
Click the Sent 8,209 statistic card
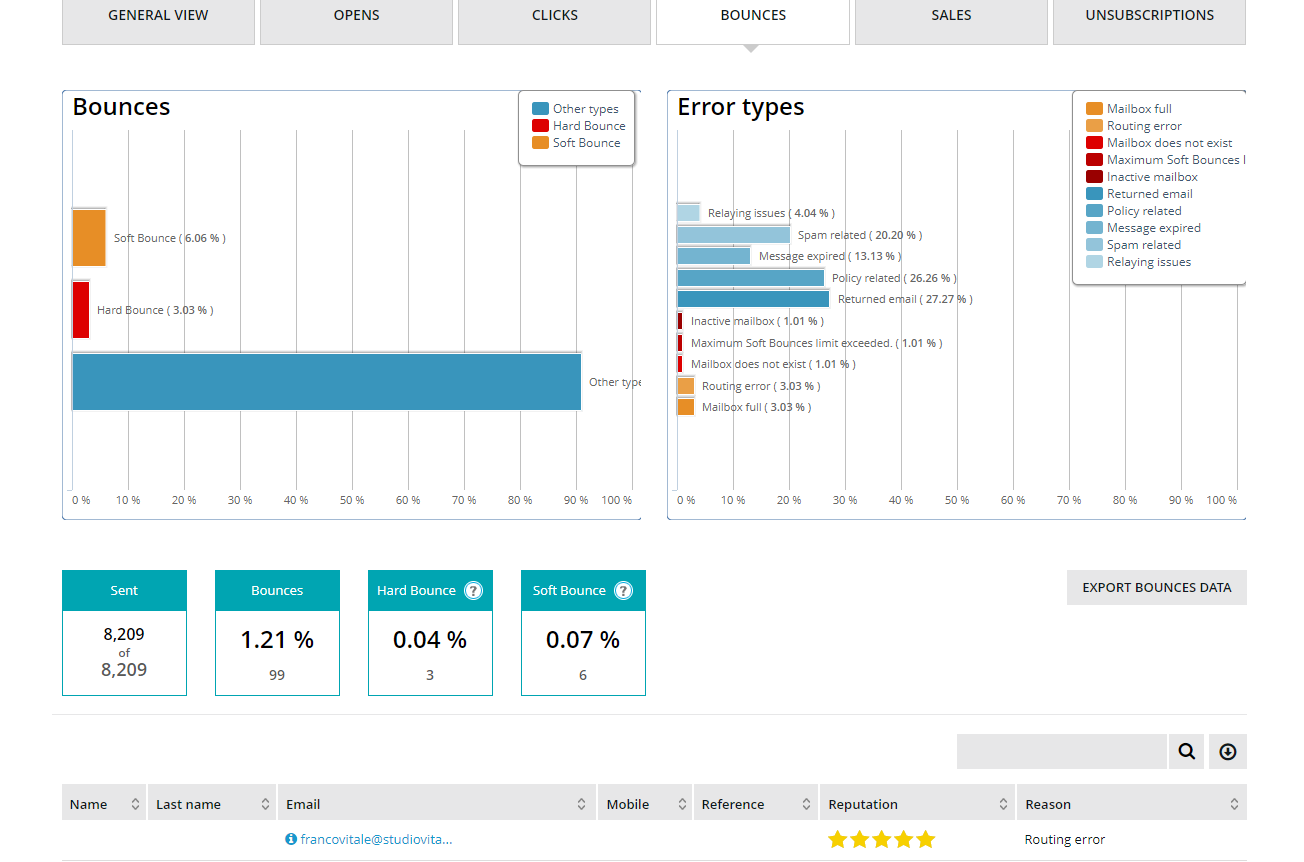pyautogui.click(x=124, y=633)
